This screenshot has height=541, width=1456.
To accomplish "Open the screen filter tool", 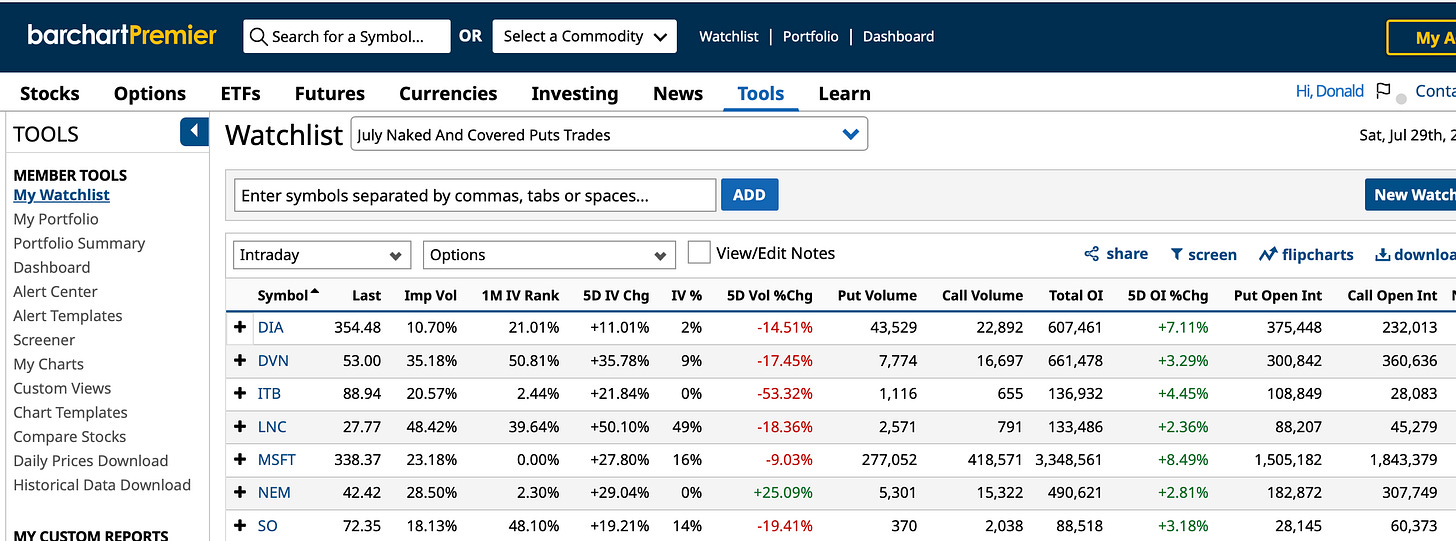I will [x=1203, y=255].
